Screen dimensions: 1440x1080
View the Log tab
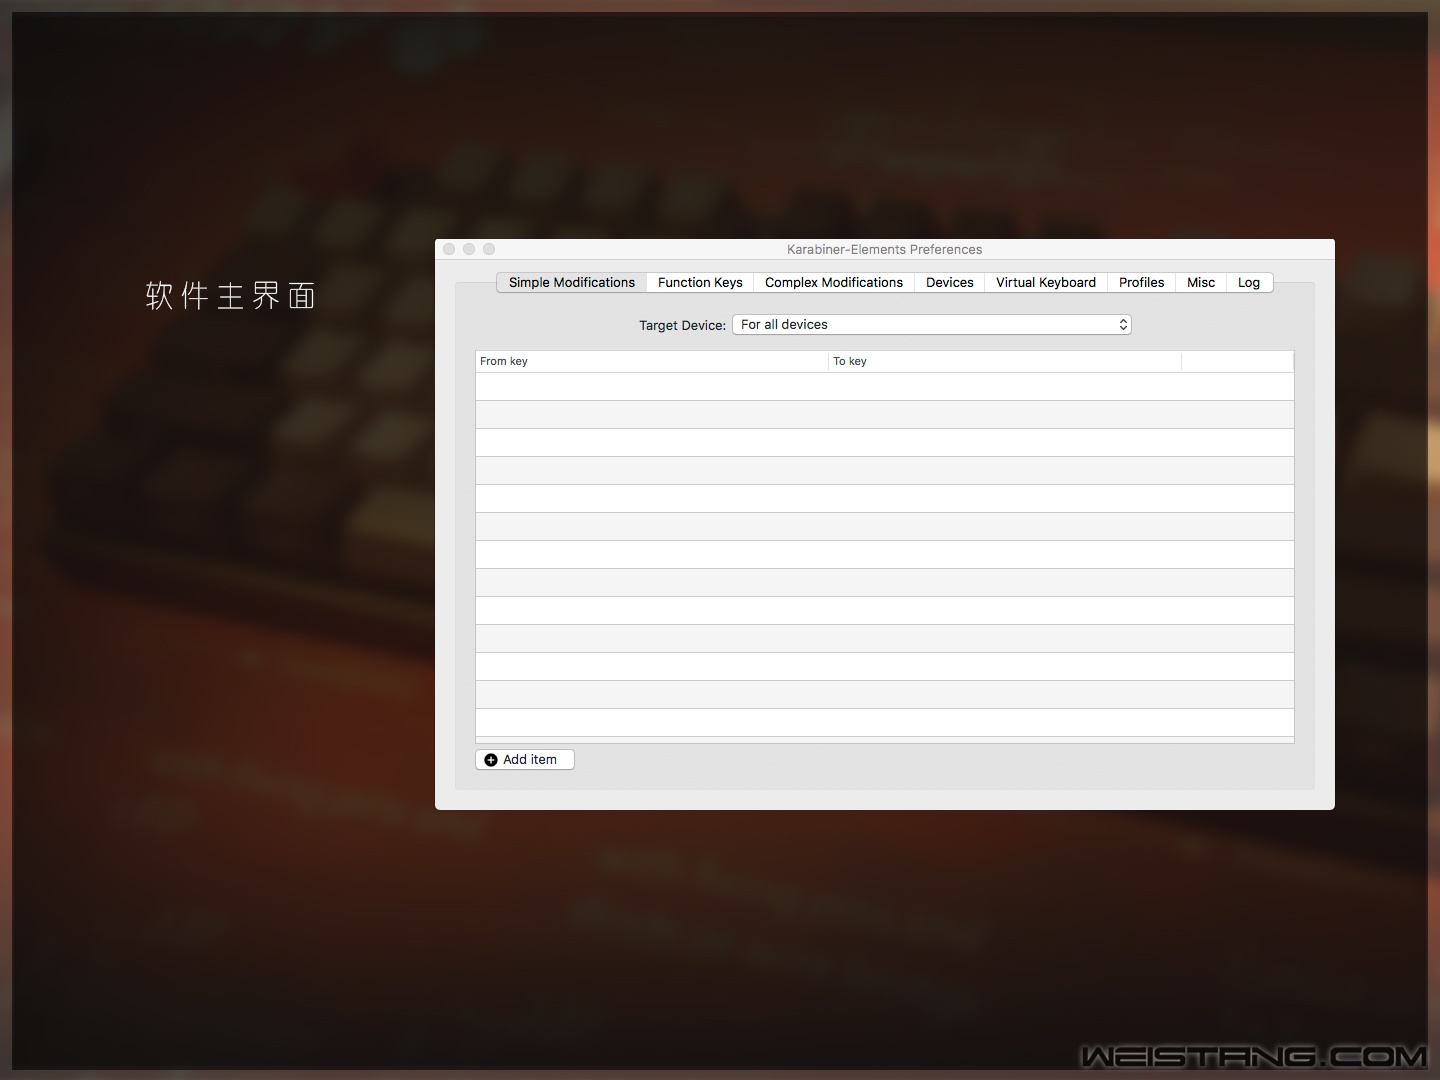pyautogui.click(x=1248, y=283)
